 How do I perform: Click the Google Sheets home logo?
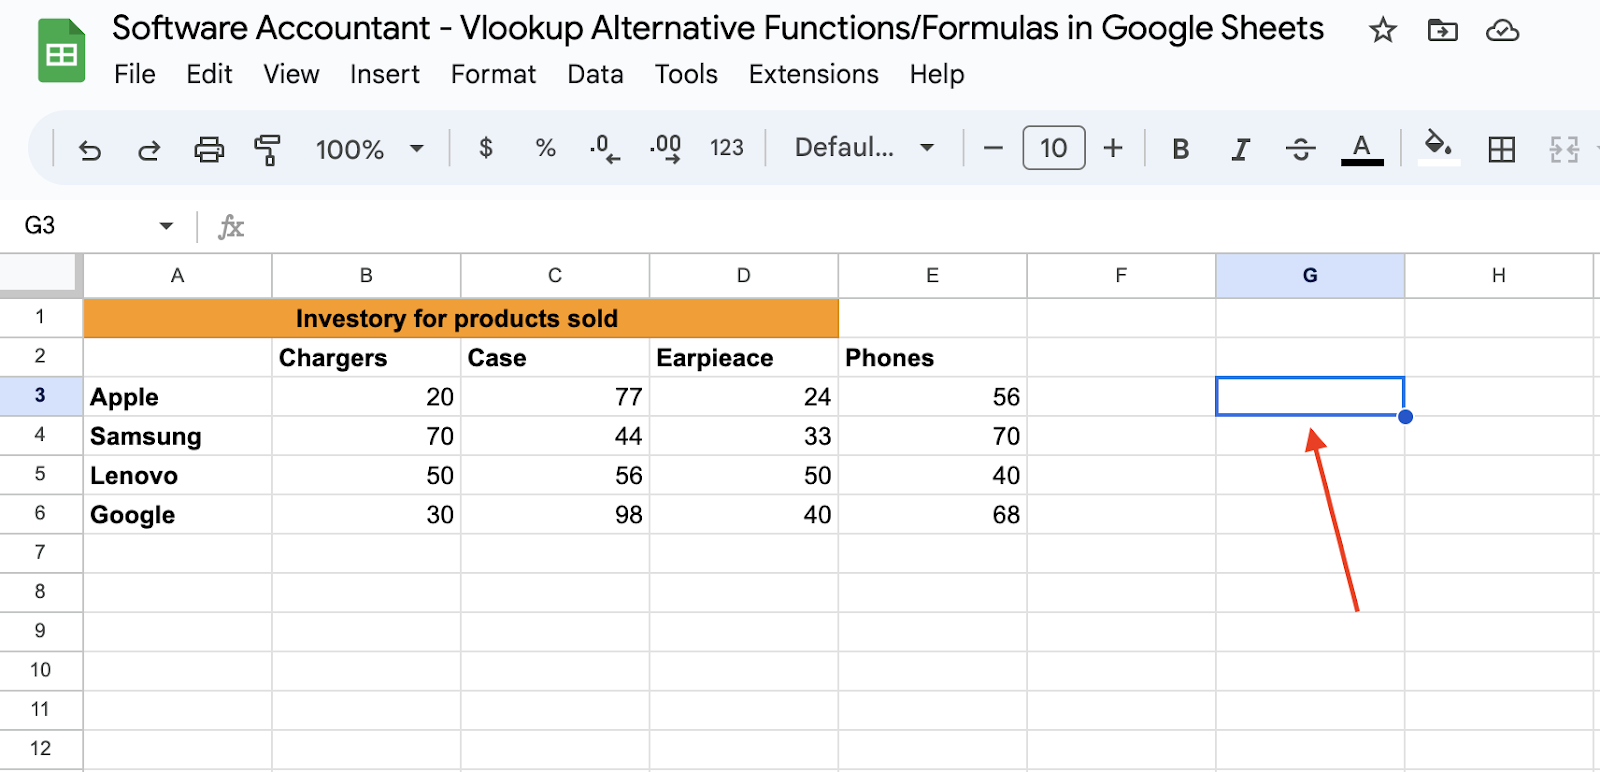[62, 51]
